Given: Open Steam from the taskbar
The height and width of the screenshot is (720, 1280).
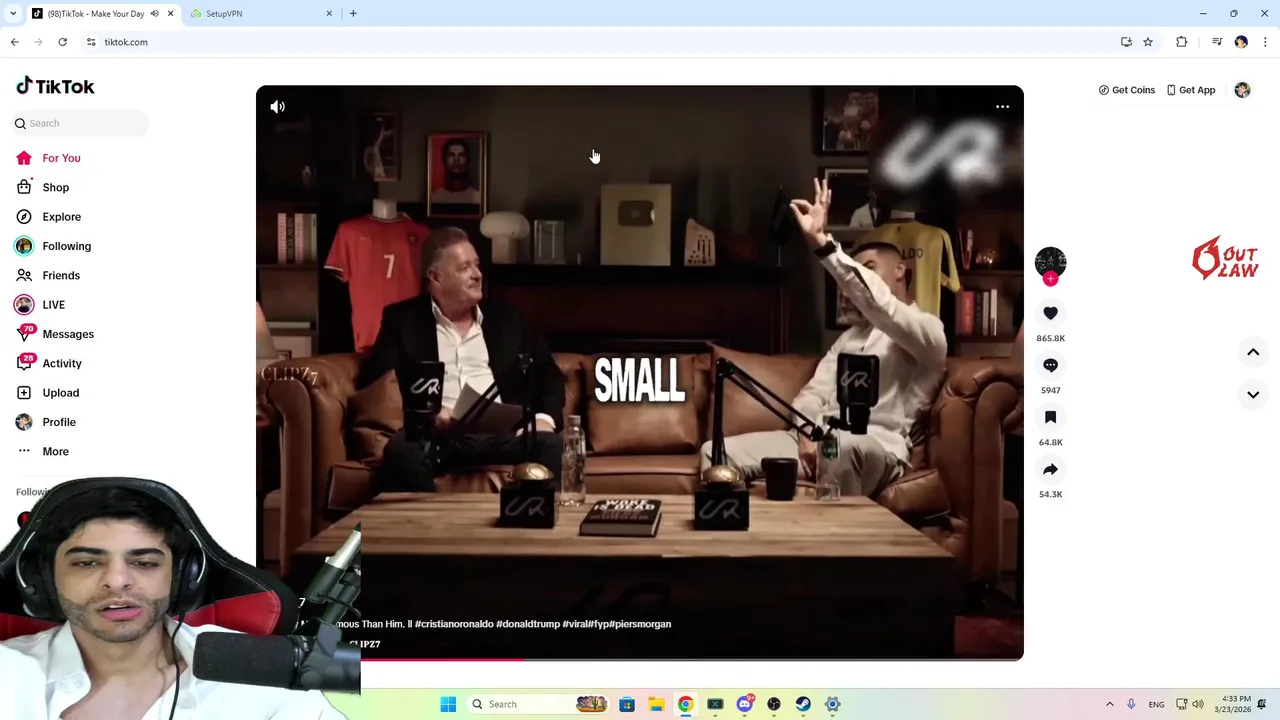Looking at the screenshot, I should [803, 704].
